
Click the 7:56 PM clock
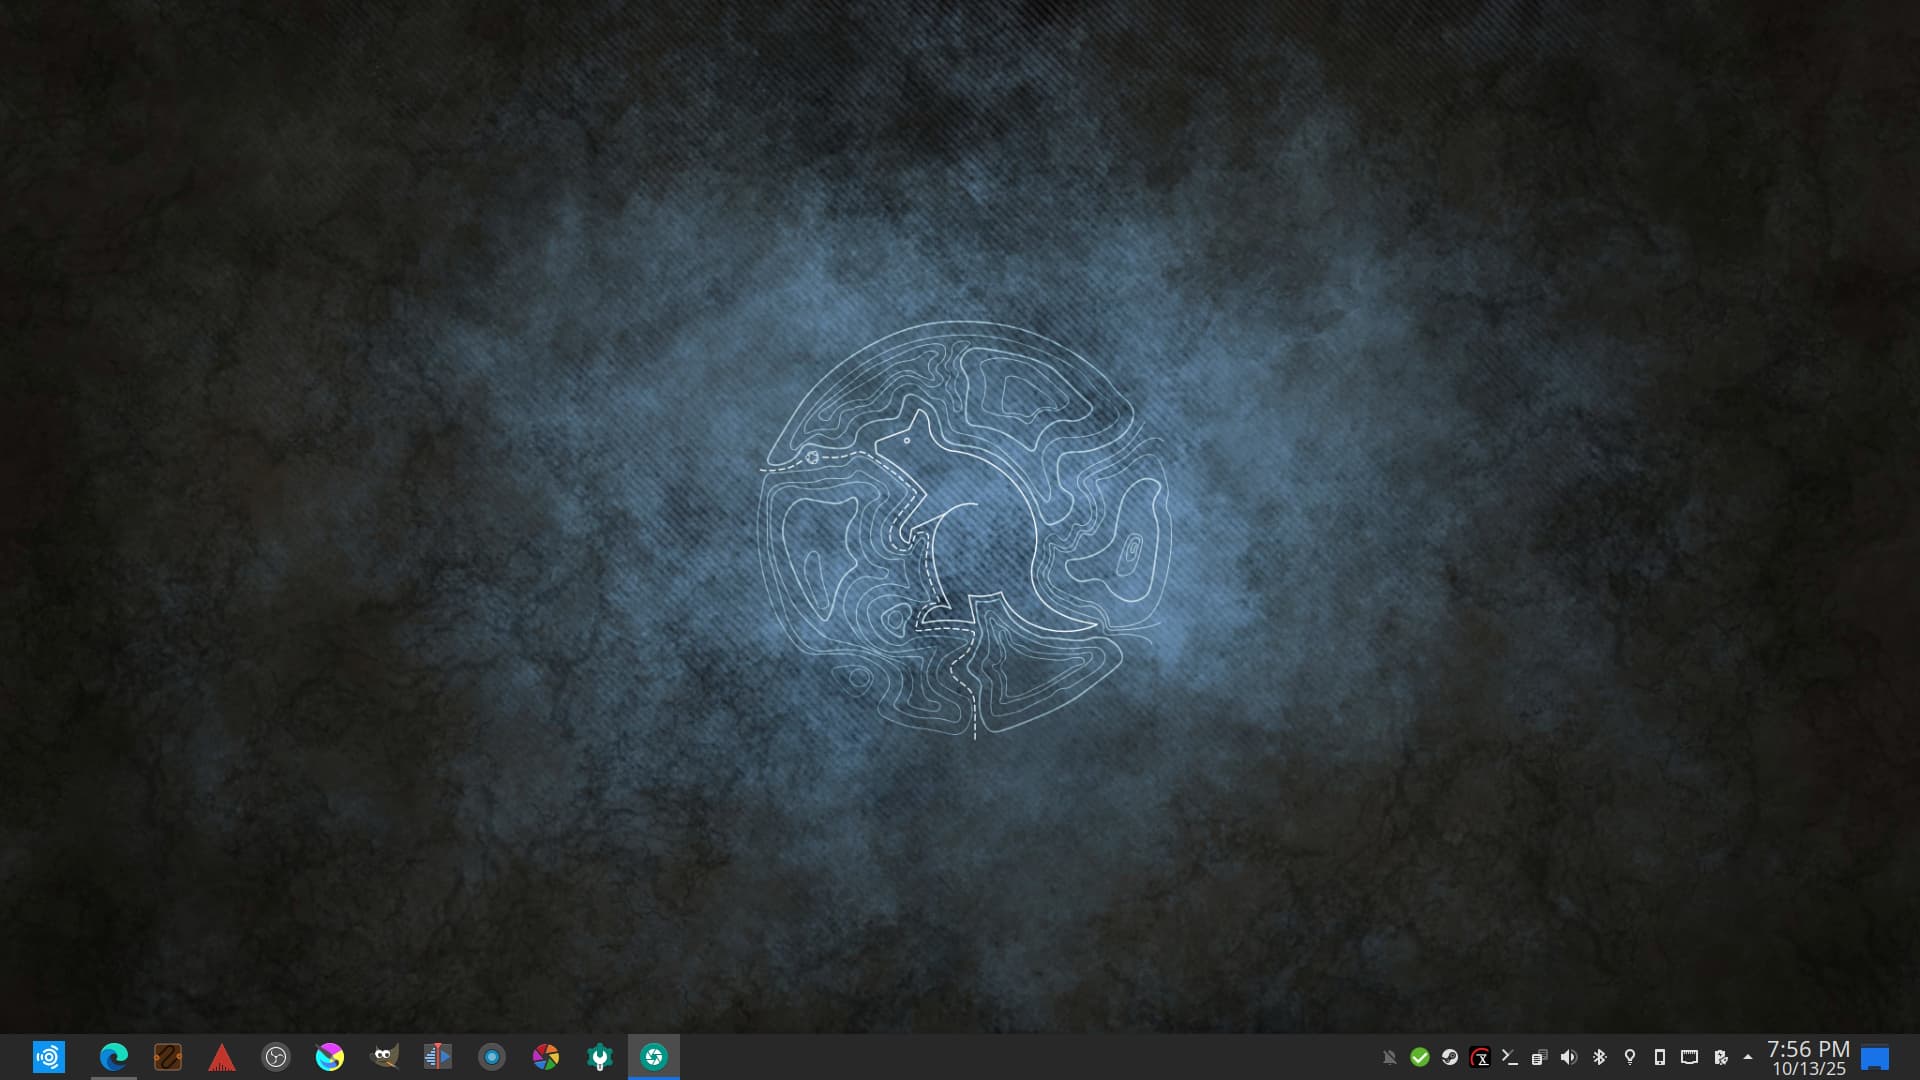(x=1808, y=1057)
